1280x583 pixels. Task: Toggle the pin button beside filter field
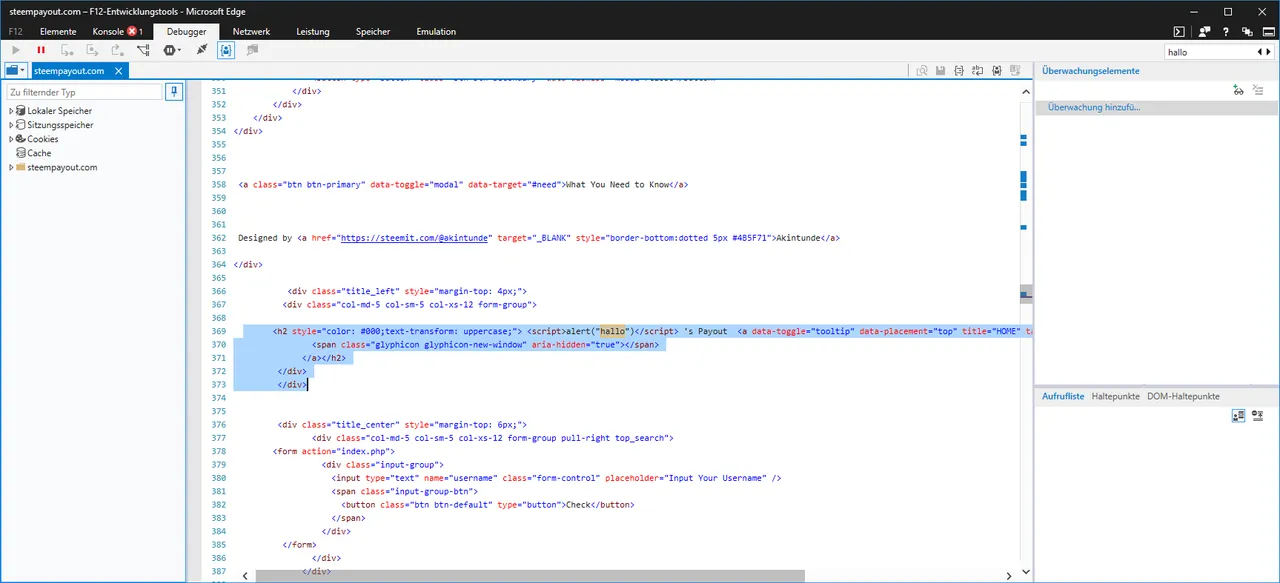click(x=175, y=92)
